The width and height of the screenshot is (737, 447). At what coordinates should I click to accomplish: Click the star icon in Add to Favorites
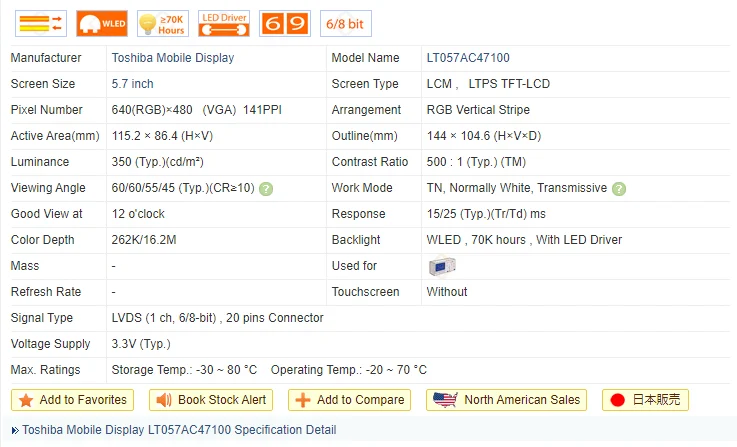click(x=26, y=400)
